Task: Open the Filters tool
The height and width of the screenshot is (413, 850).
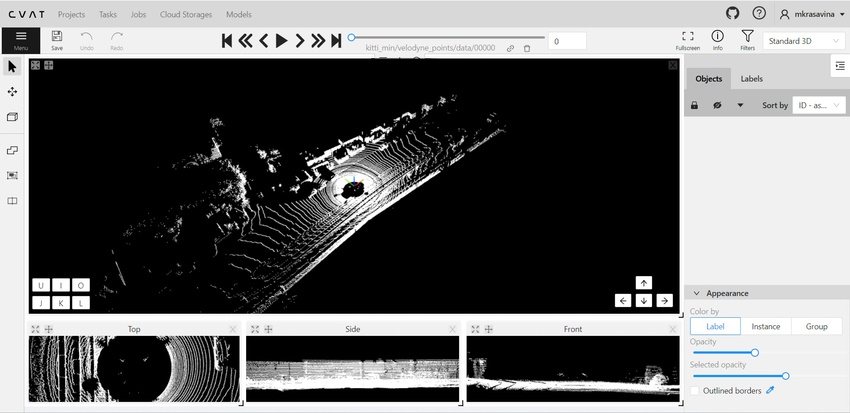Action: pos(747,40)
